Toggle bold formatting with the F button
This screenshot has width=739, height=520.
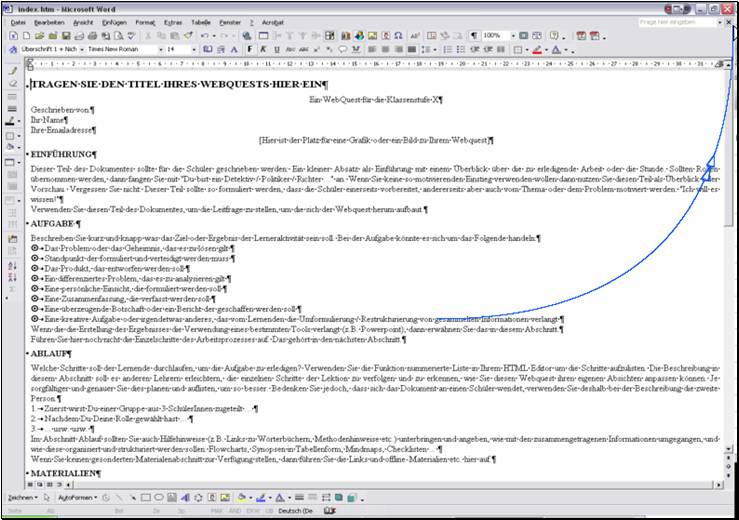[249, 49]
